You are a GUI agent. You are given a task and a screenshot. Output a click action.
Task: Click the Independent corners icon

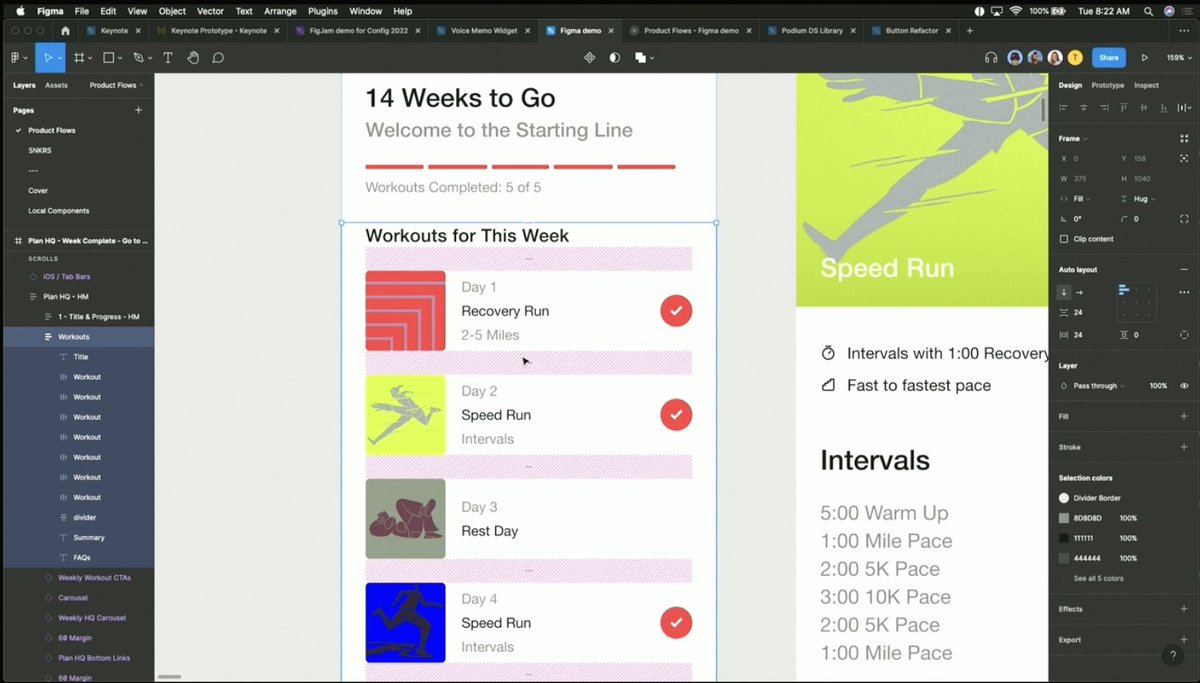coord(1184,218)
